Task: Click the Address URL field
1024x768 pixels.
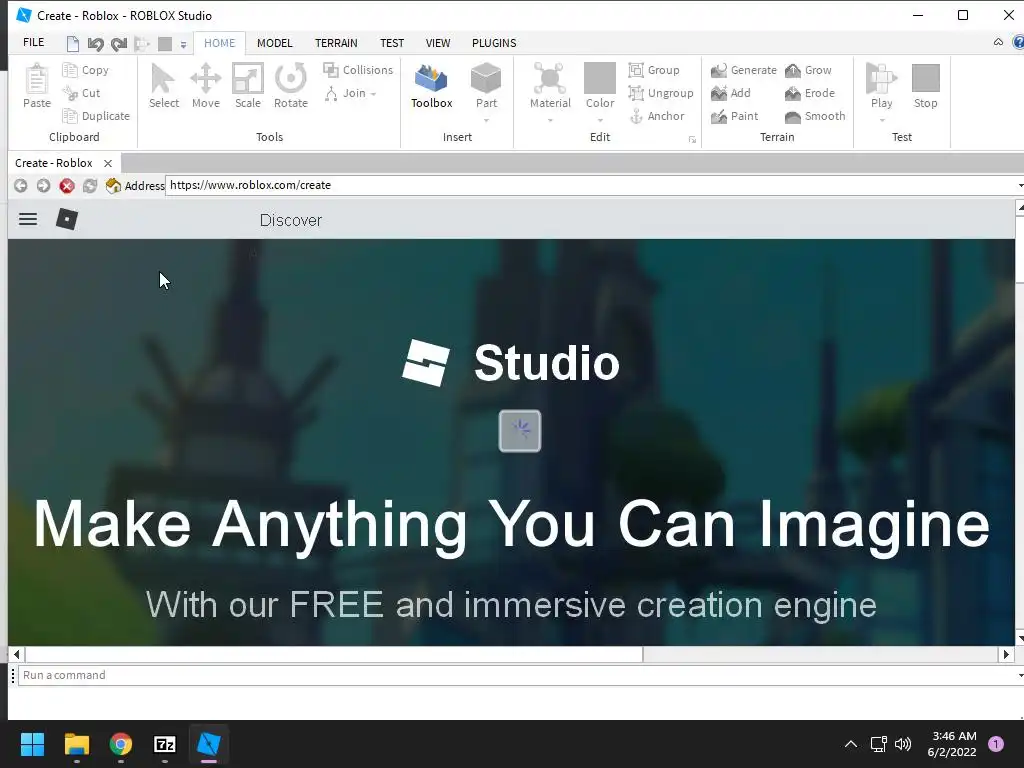Action: point(594,185)
